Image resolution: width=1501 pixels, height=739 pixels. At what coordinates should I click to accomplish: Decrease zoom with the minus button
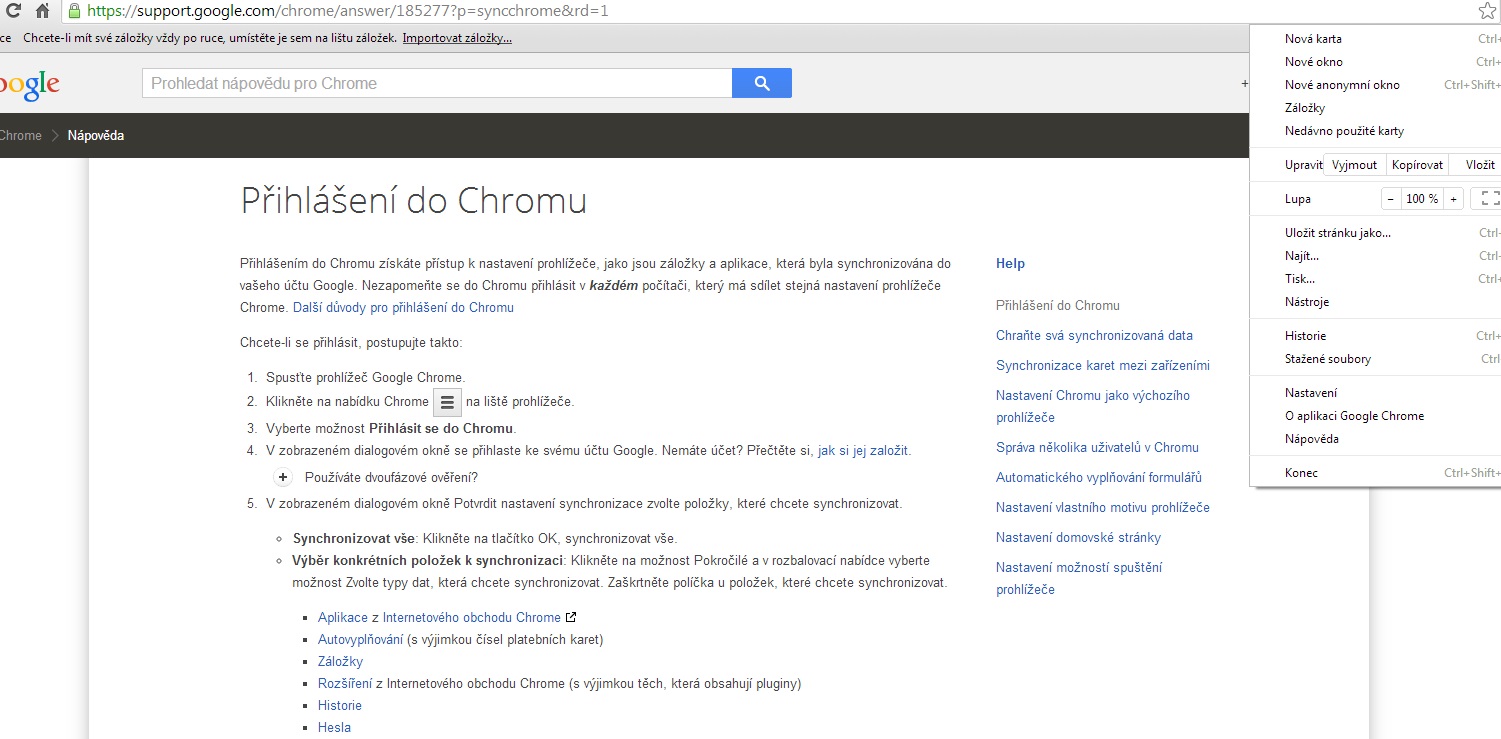click(1391, 199)
